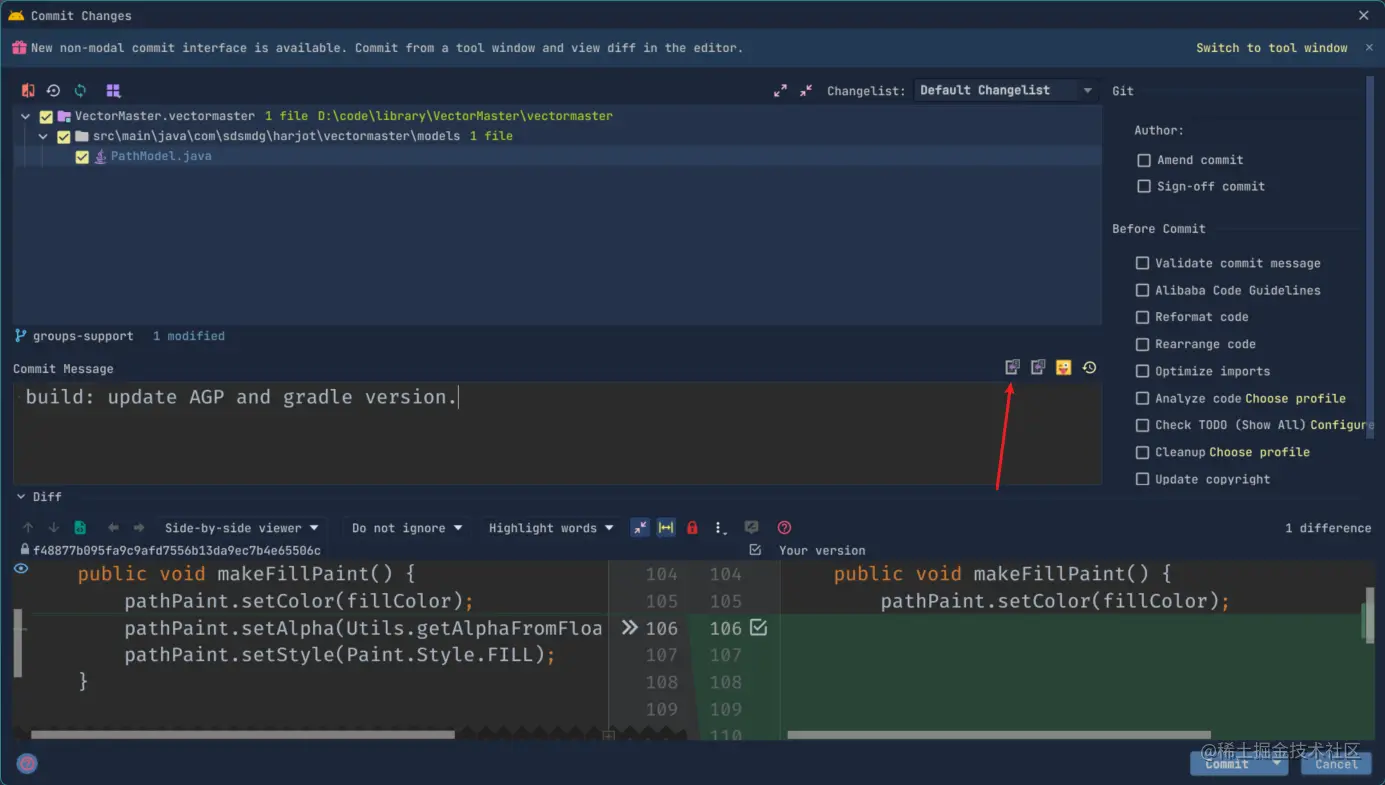Click the eye icon in the left diff gutter
This screenshot has width=1385, height=785.
[20, 568]
